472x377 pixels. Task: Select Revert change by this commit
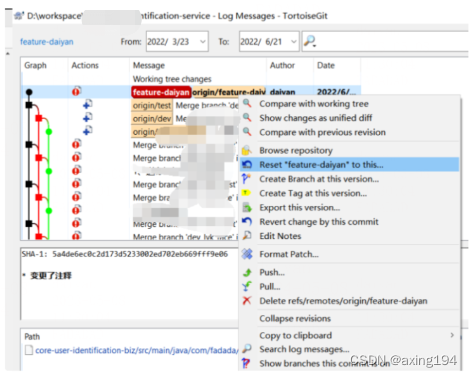tap(319, 222)
